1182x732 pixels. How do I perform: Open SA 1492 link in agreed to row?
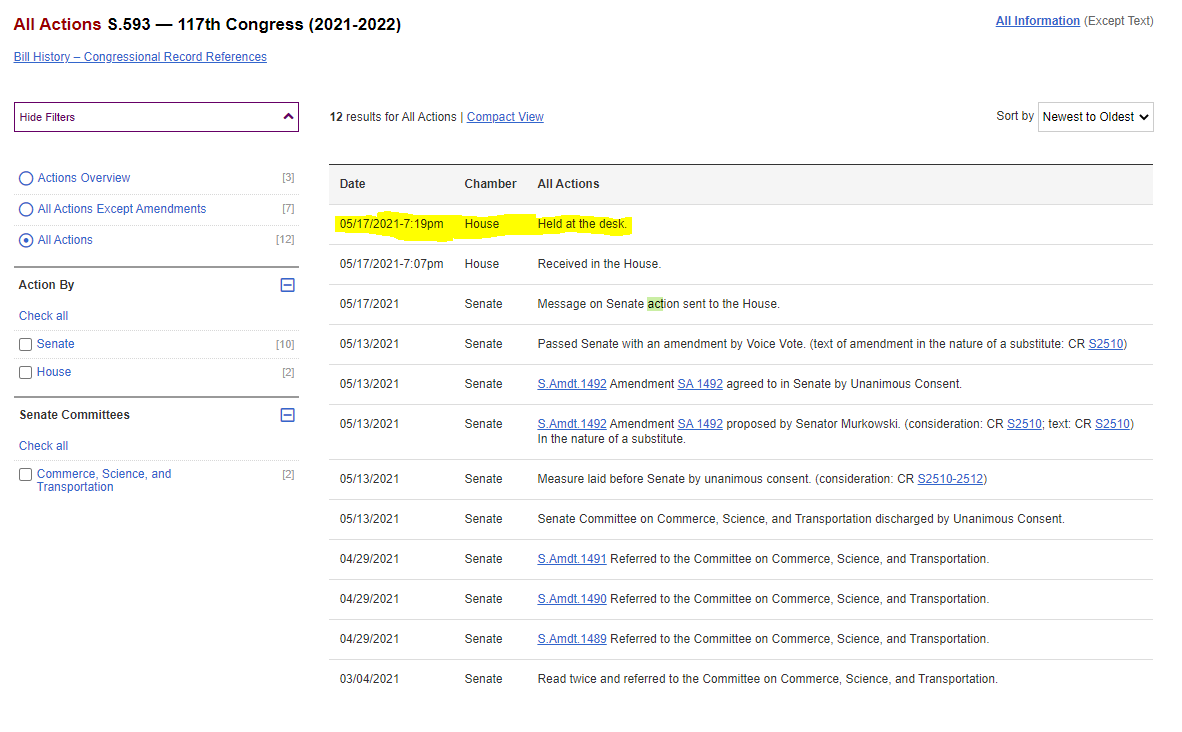tap(700, 384)
